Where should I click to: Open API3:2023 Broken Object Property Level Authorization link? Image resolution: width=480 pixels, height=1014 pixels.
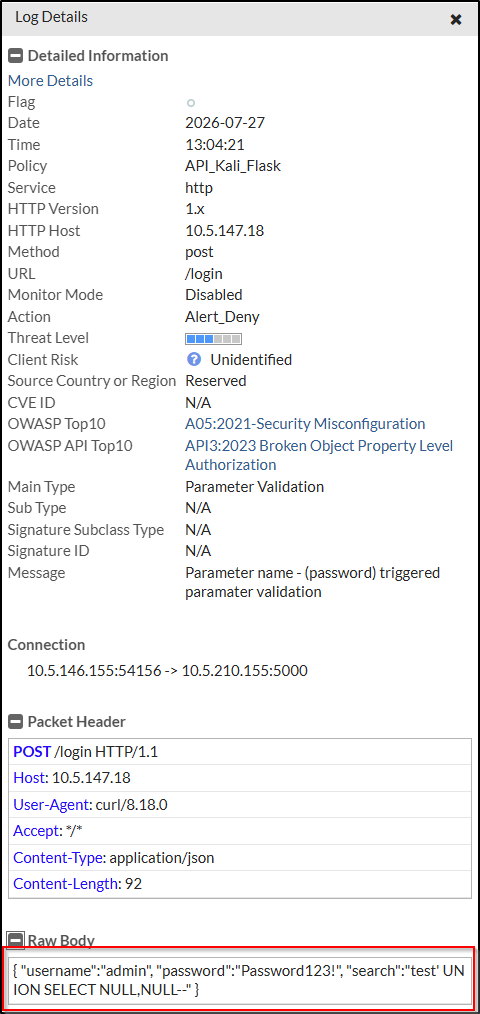tap(320, 455)
